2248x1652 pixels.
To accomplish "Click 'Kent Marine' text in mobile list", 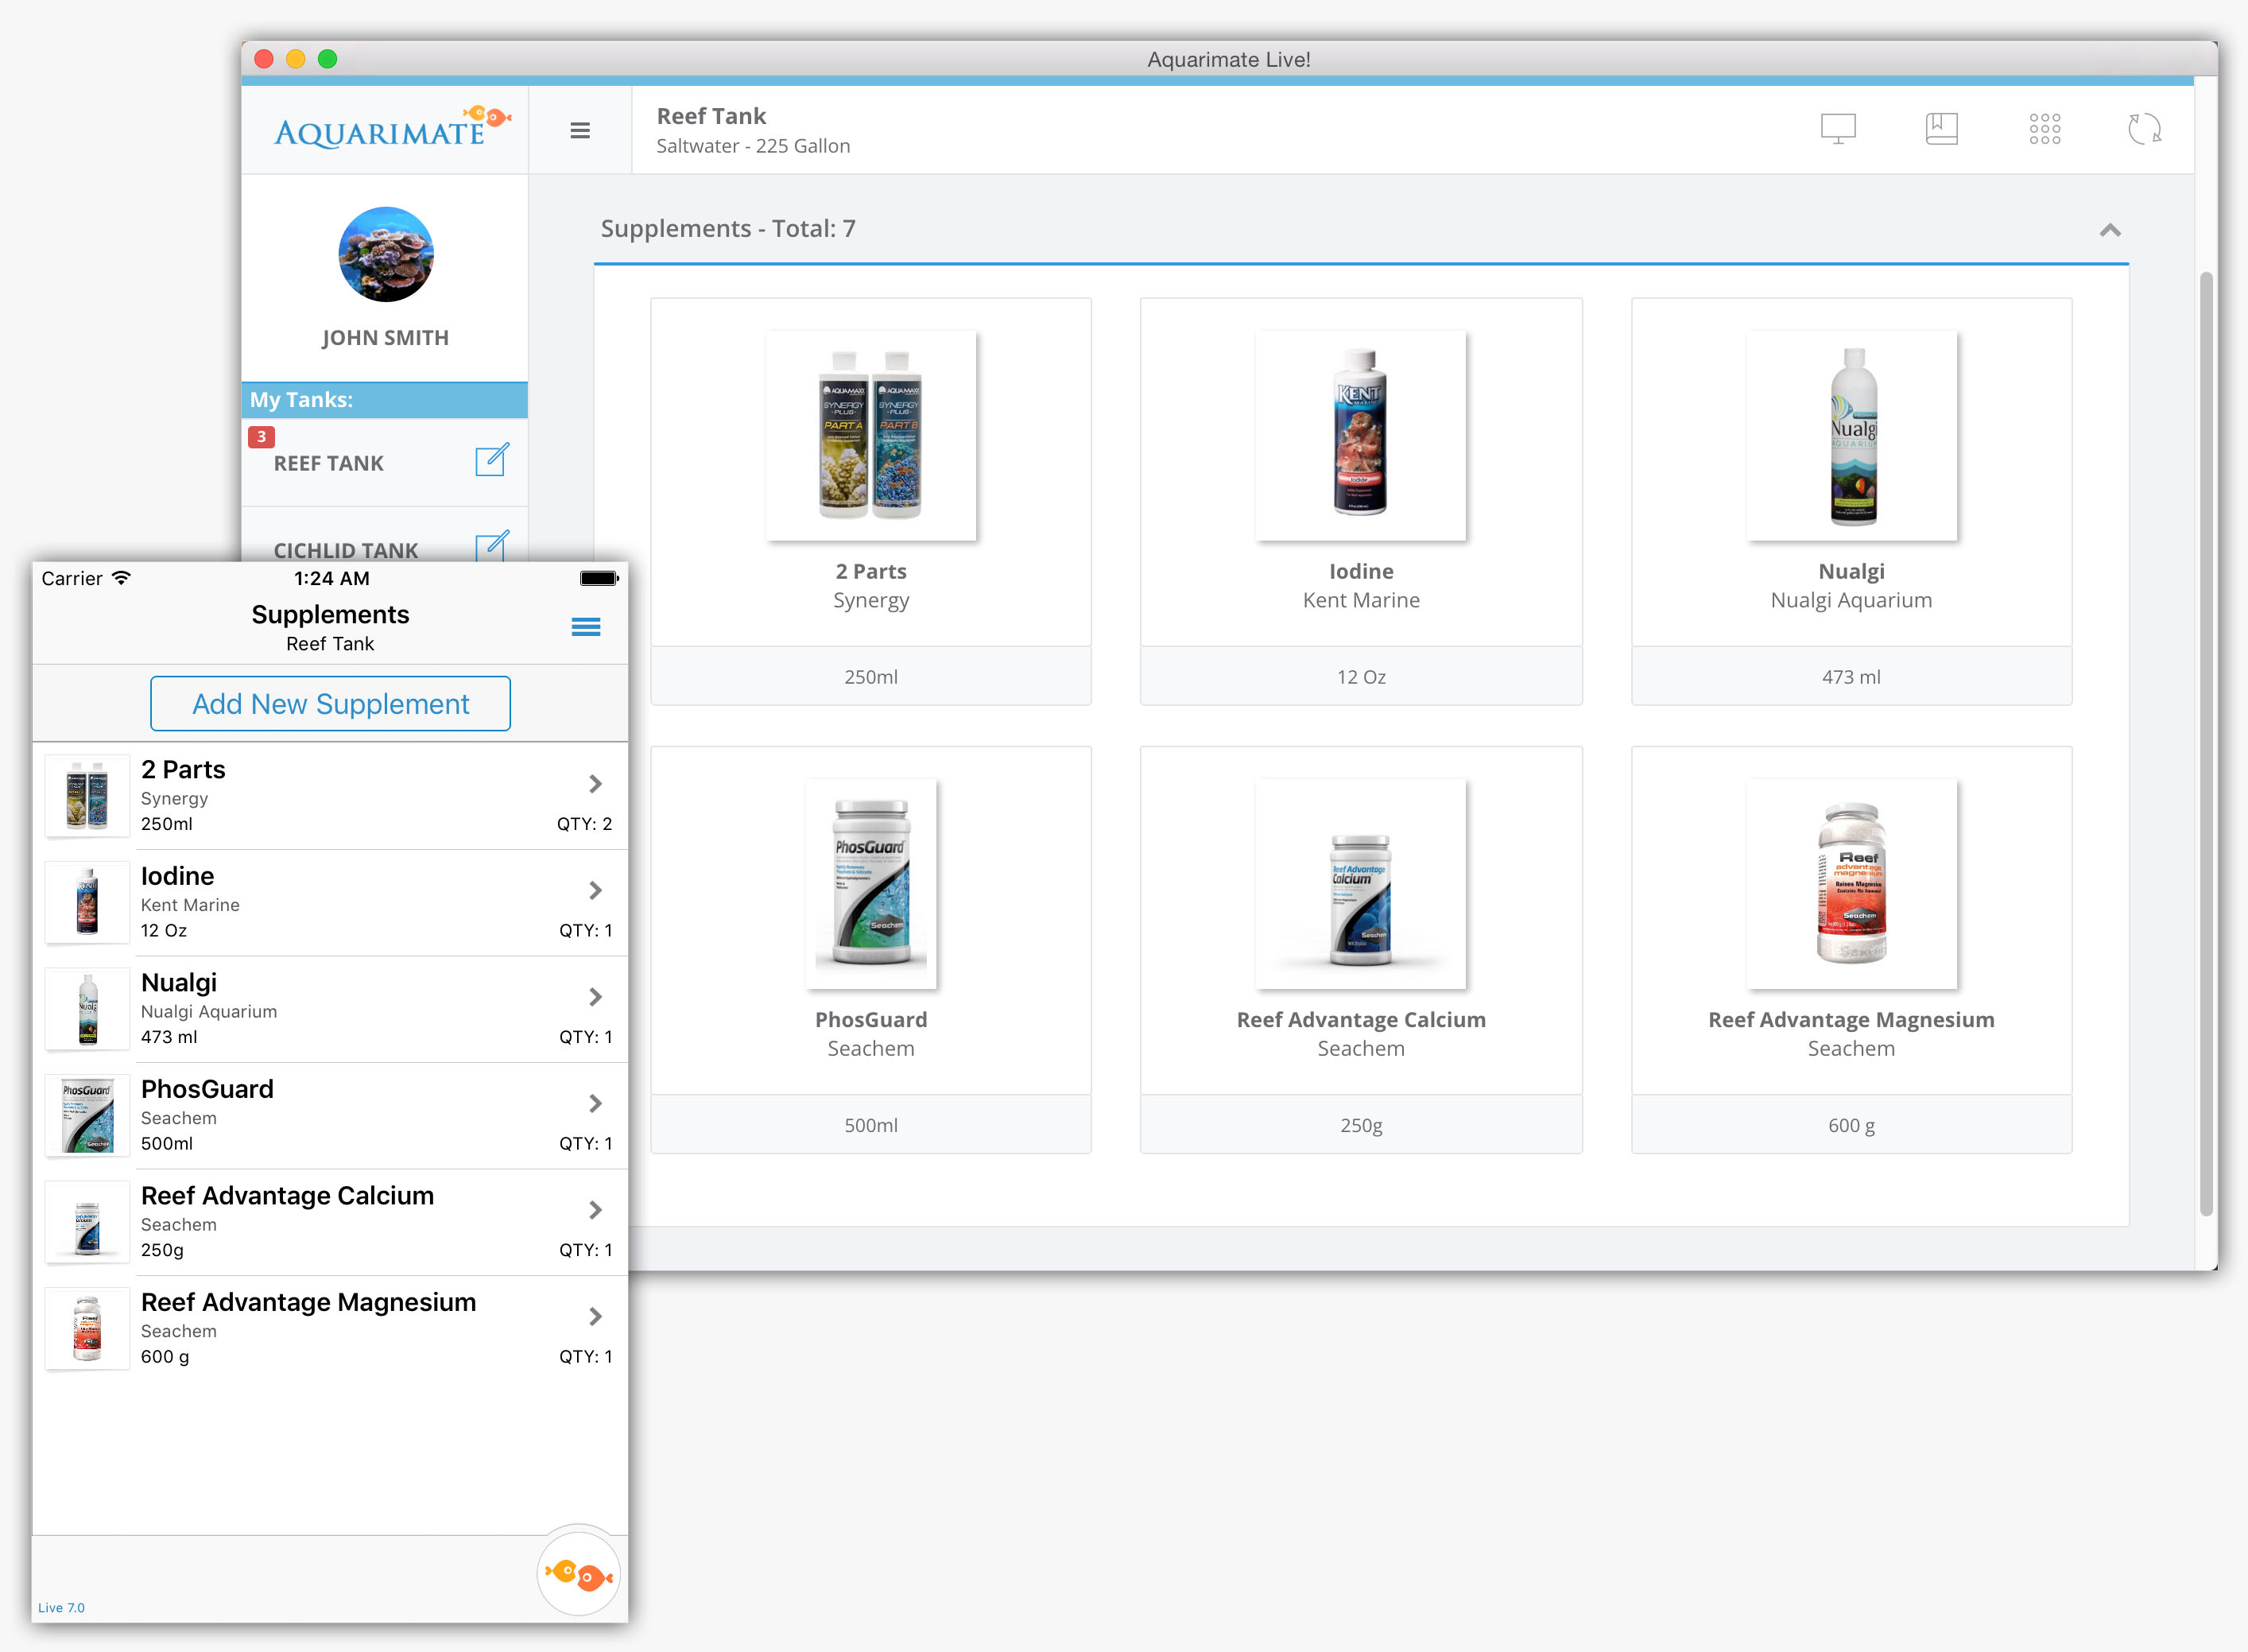I will pyautogui.click(x=190, y=905).
